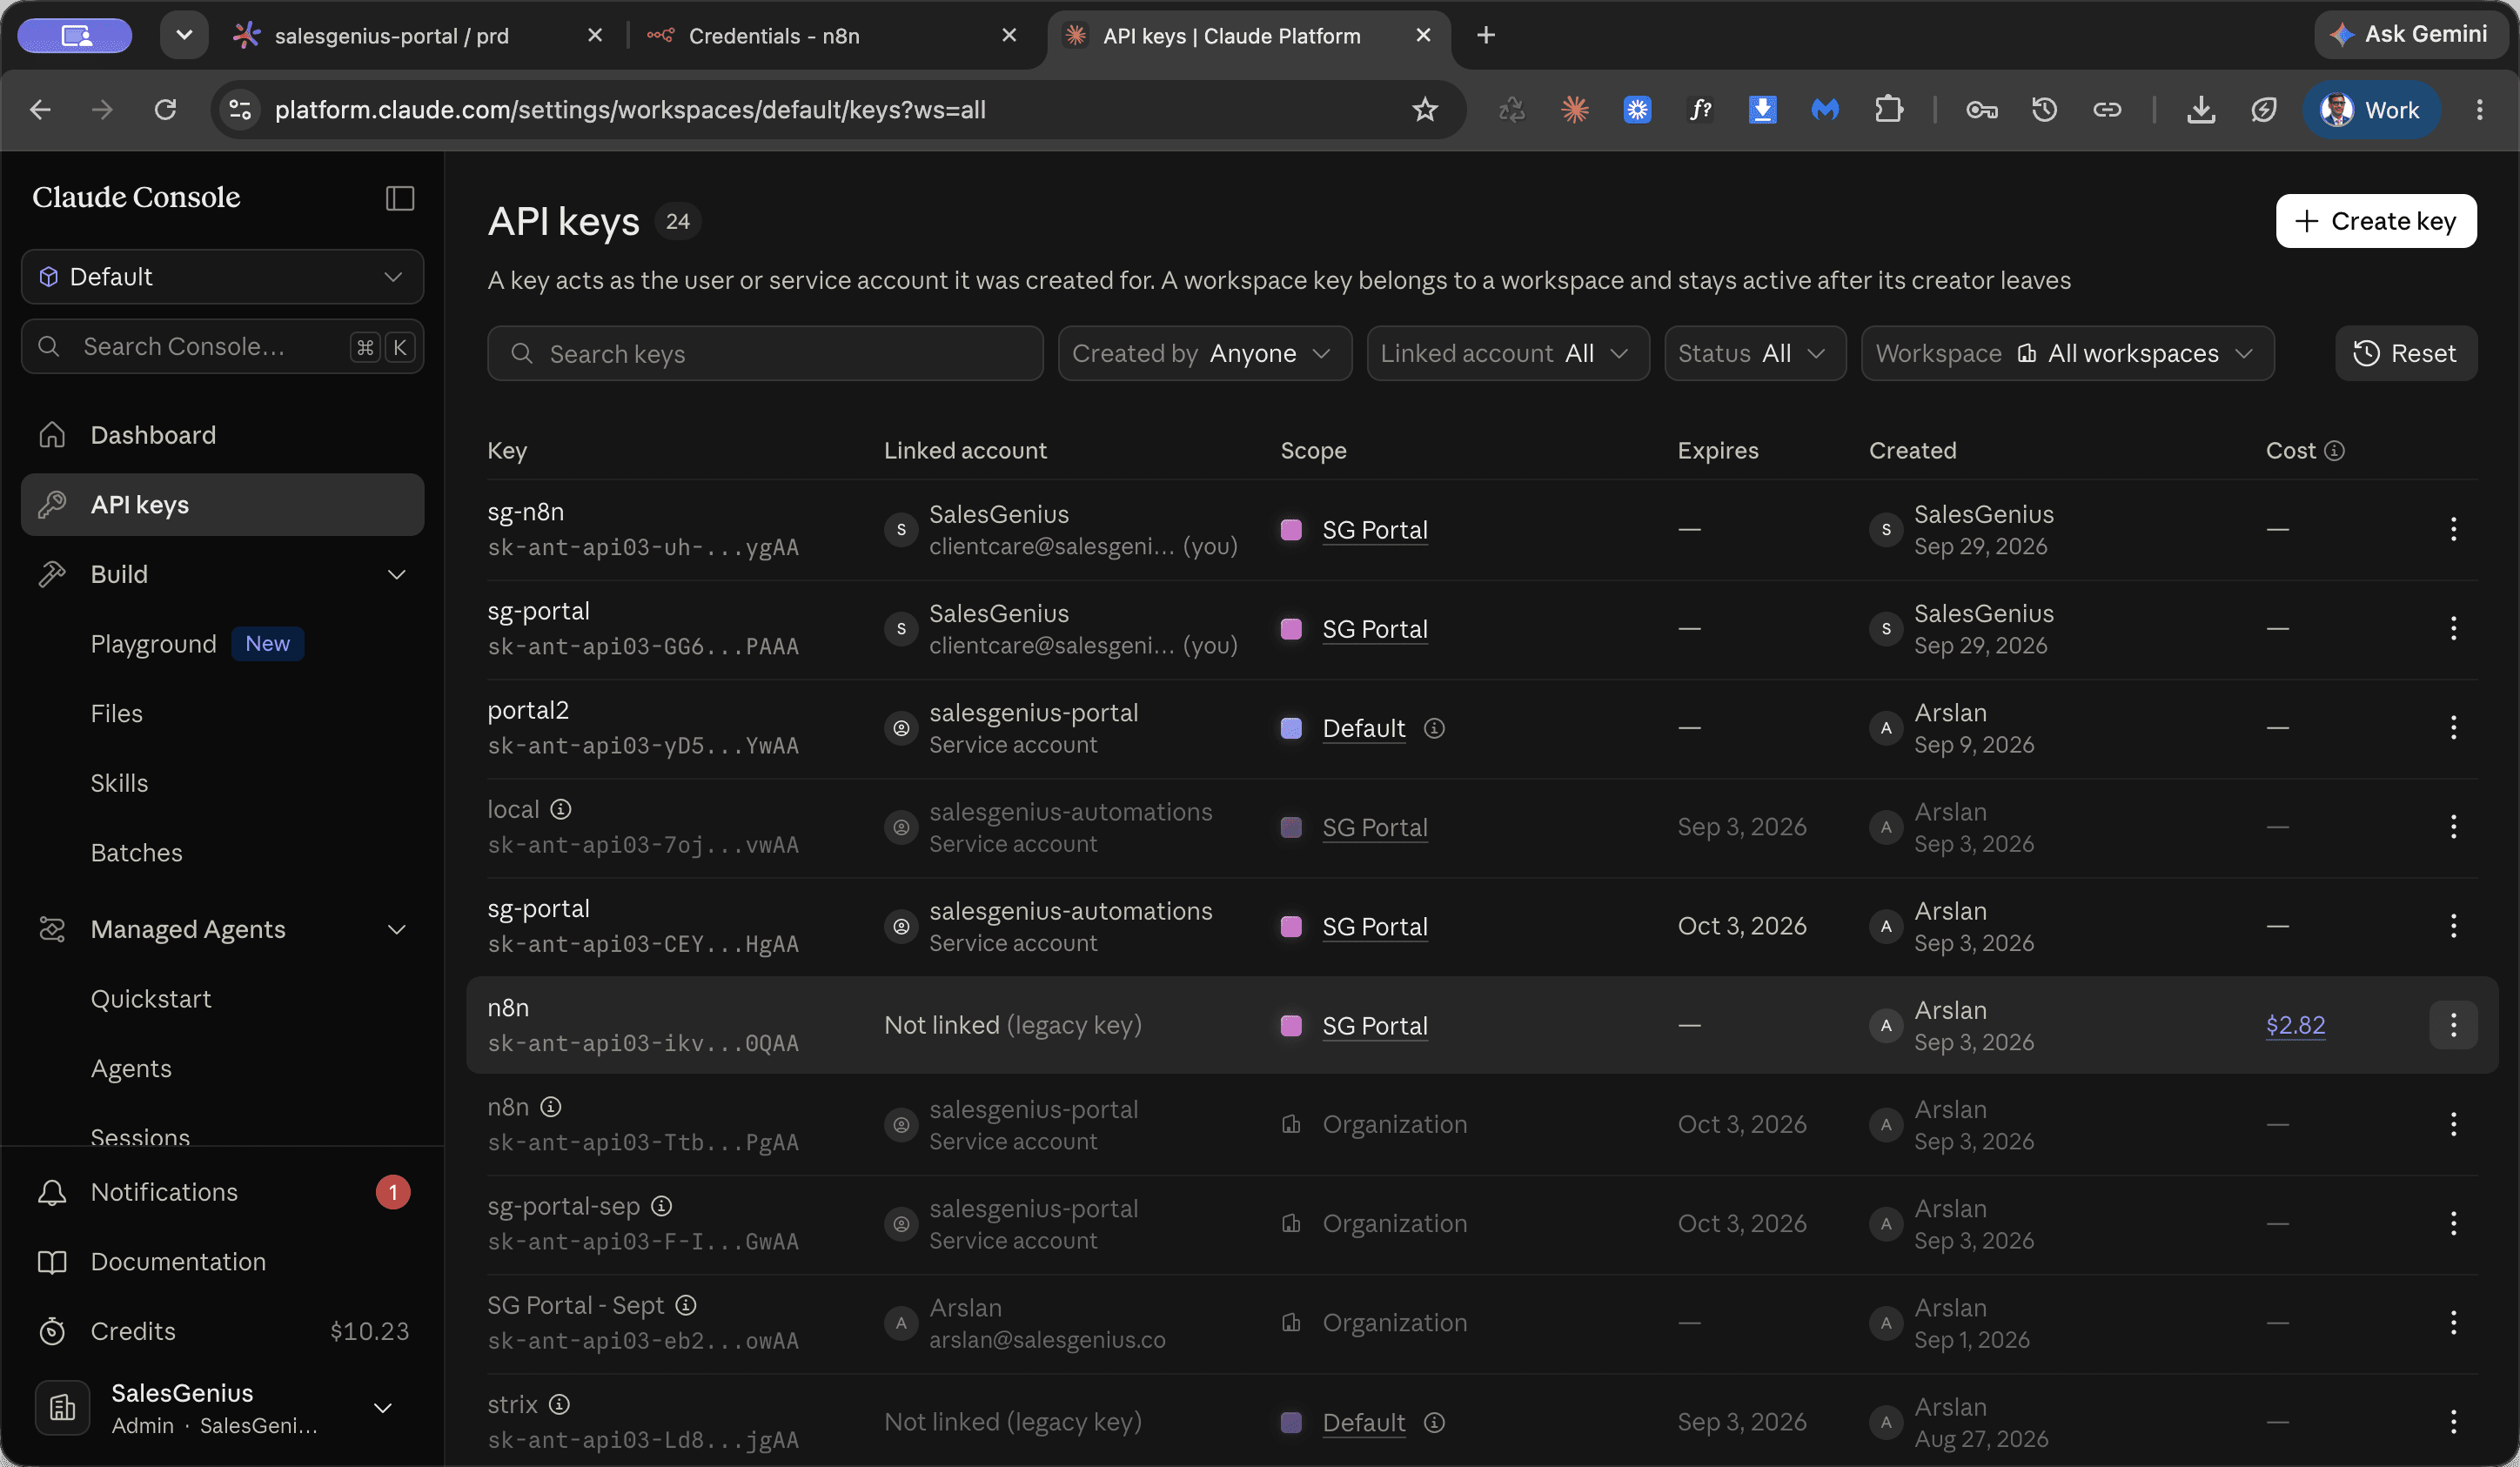Open the Created by Anyone filter
This screenshot has width=2520, height=1467.
pyautogui.click(x=1205, y=353)
